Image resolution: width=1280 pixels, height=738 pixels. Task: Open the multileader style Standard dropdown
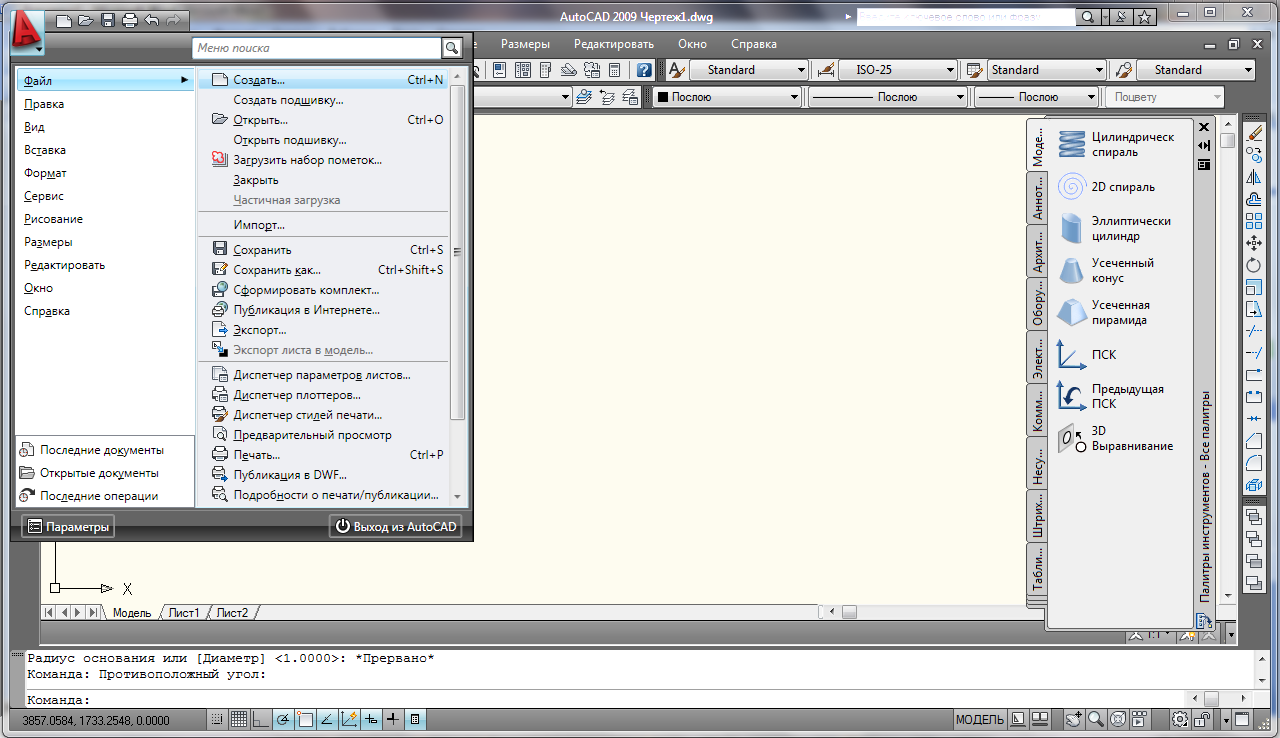[1195, 70]
